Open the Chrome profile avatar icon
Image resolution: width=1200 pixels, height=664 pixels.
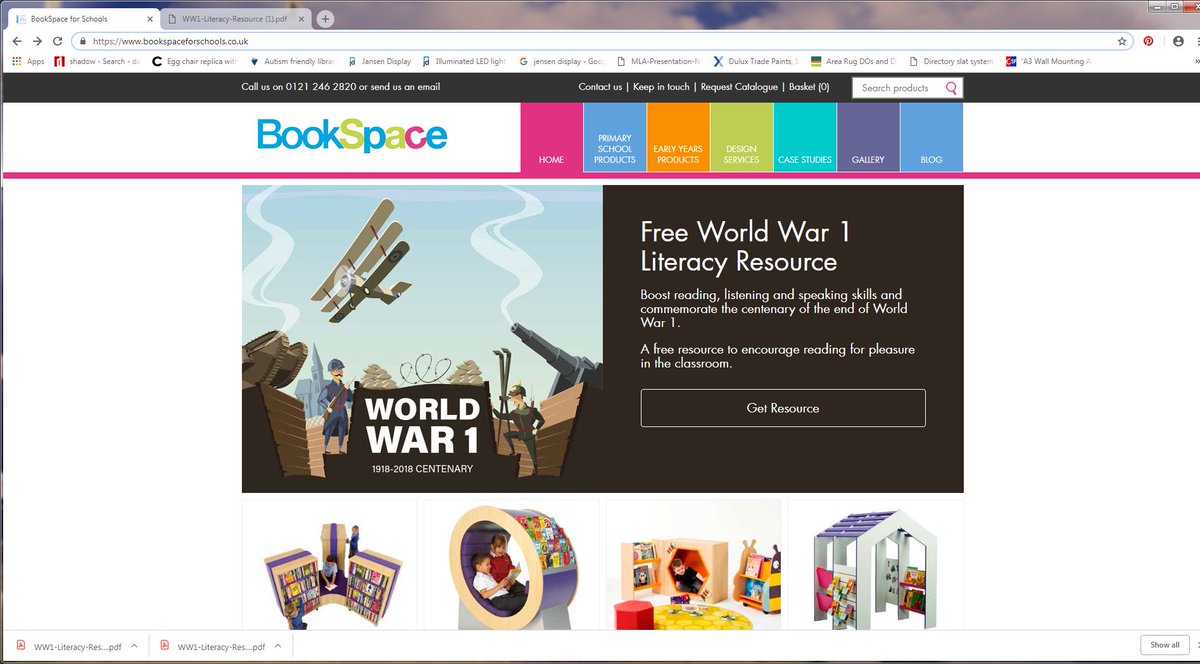pos(1178,41)
